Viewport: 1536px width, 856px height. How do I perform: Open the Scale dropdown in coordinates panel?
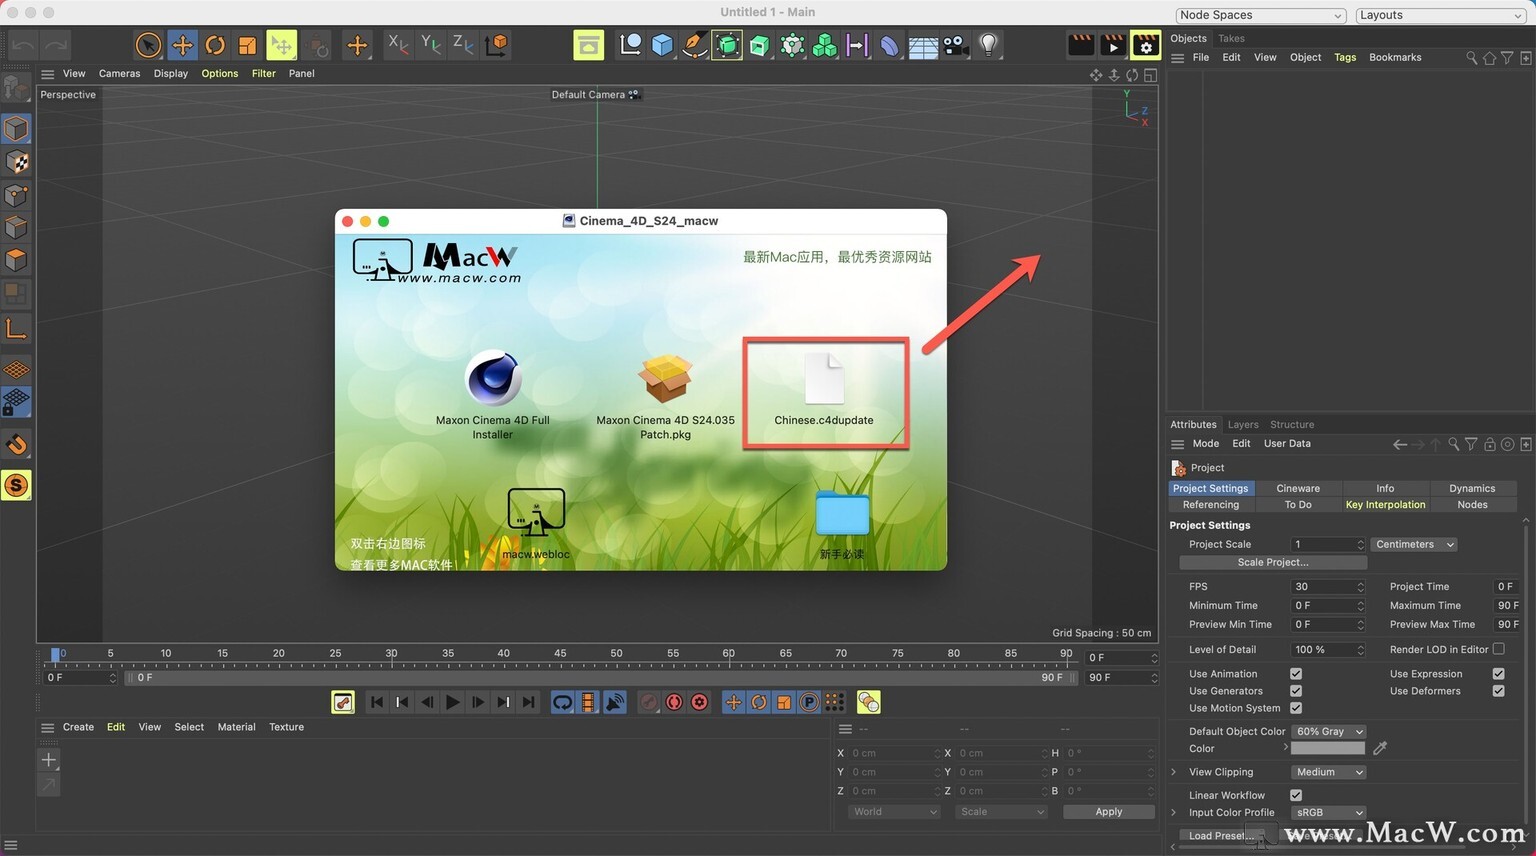pyautogui.click(x=1002, y=812)
